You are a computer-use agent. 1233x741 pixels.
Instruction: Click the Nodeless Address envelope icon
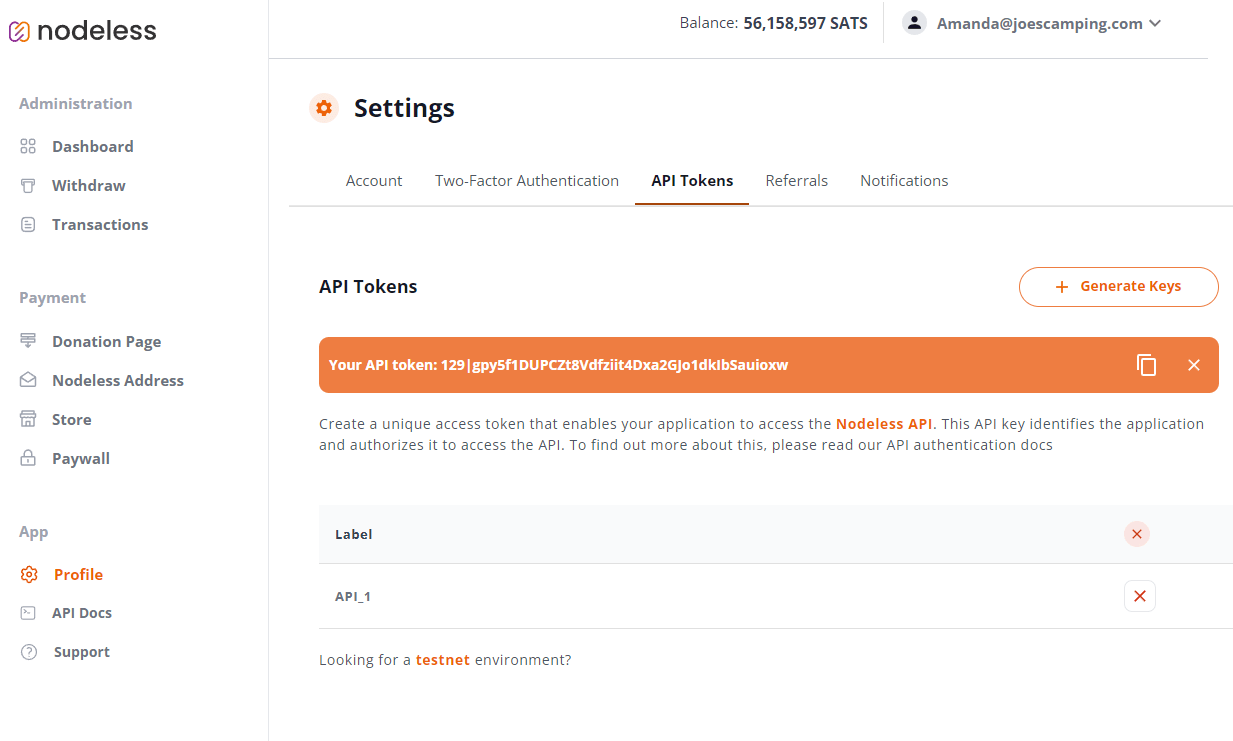28,380
